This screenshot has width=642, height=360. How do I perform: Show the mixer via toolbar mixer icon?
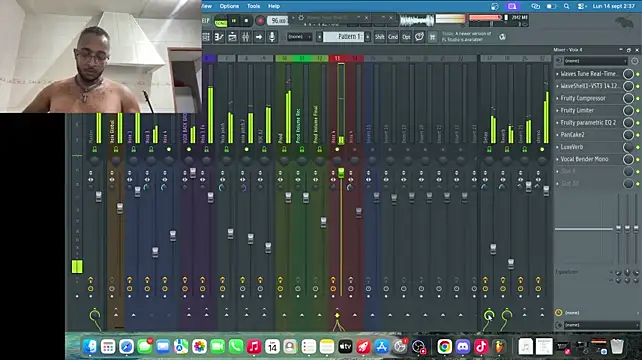tap(245, 37)
